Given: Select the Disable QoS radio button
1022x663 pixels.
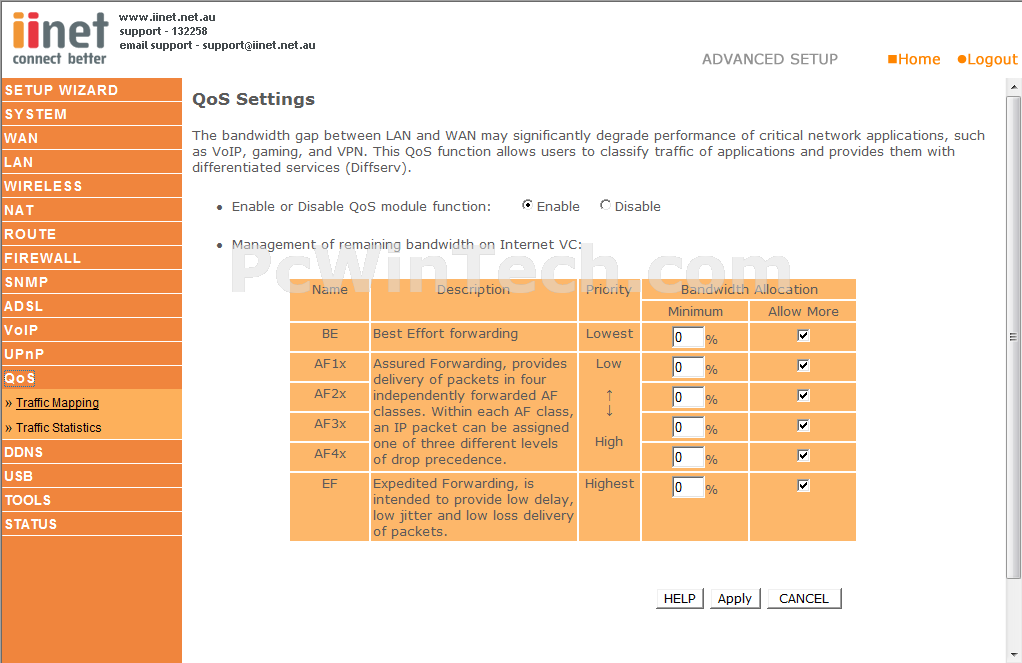Looking at the screenshot, I should click(x=606, y=205).
